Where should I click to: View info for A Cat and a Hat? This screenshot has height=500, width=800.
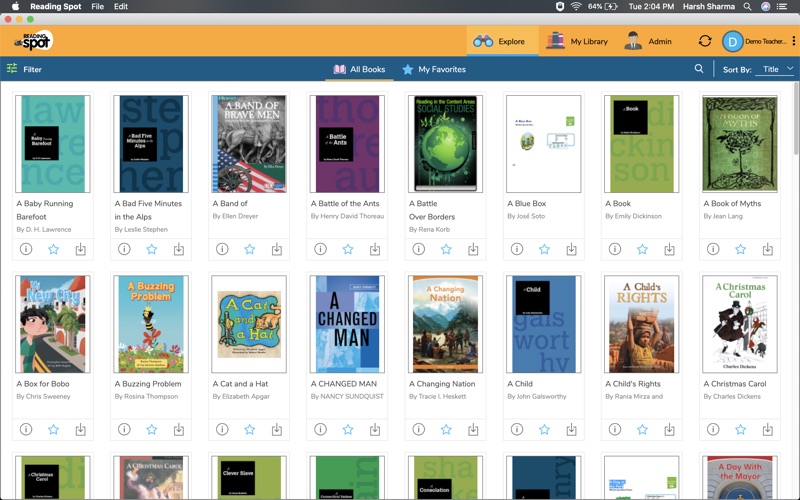tap(222, 429)
